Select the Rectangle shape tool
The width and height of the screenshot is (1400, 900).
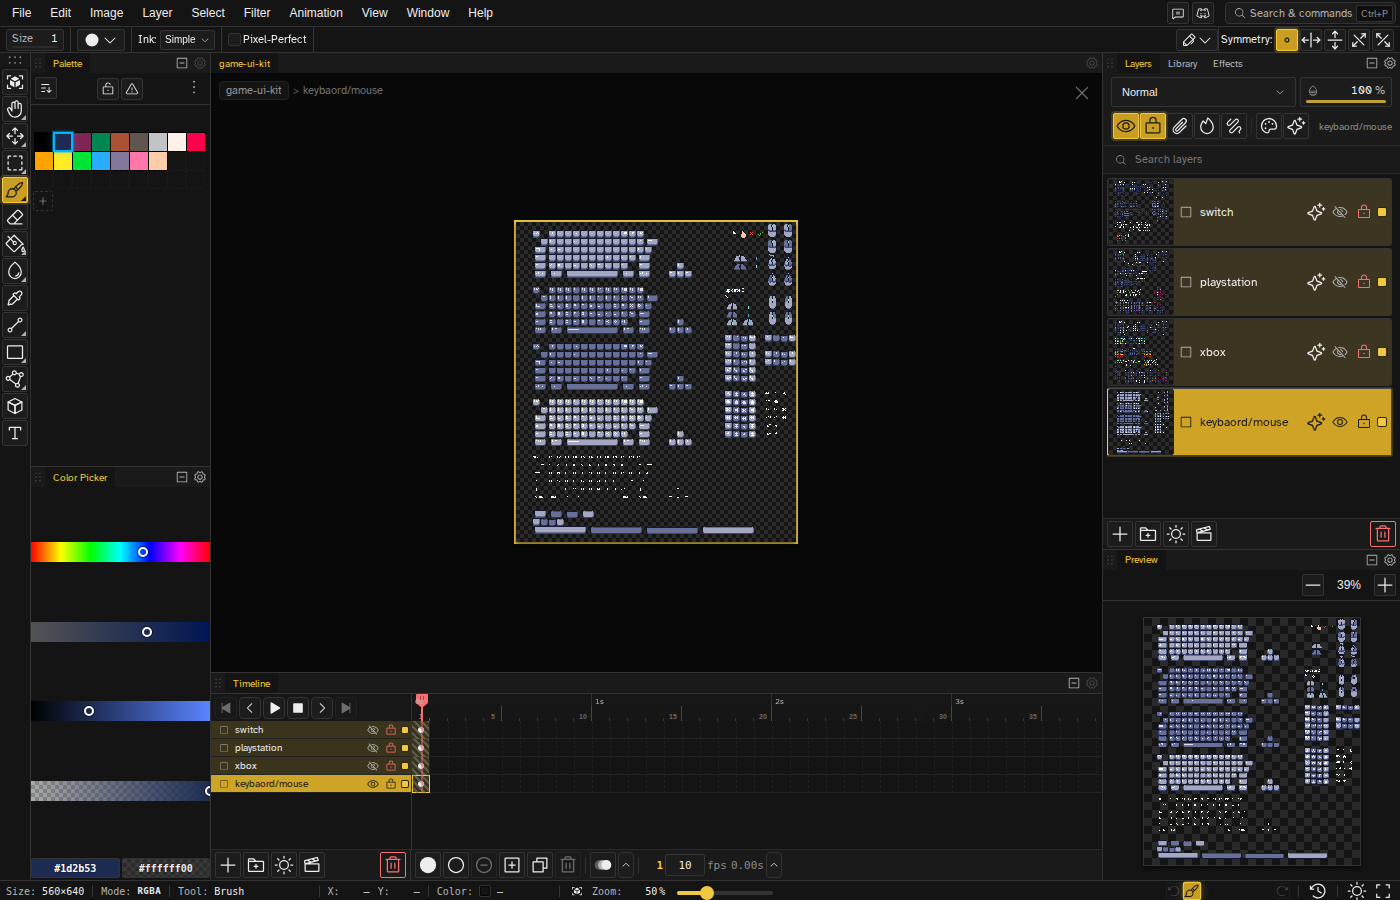(x=15, y=352)
